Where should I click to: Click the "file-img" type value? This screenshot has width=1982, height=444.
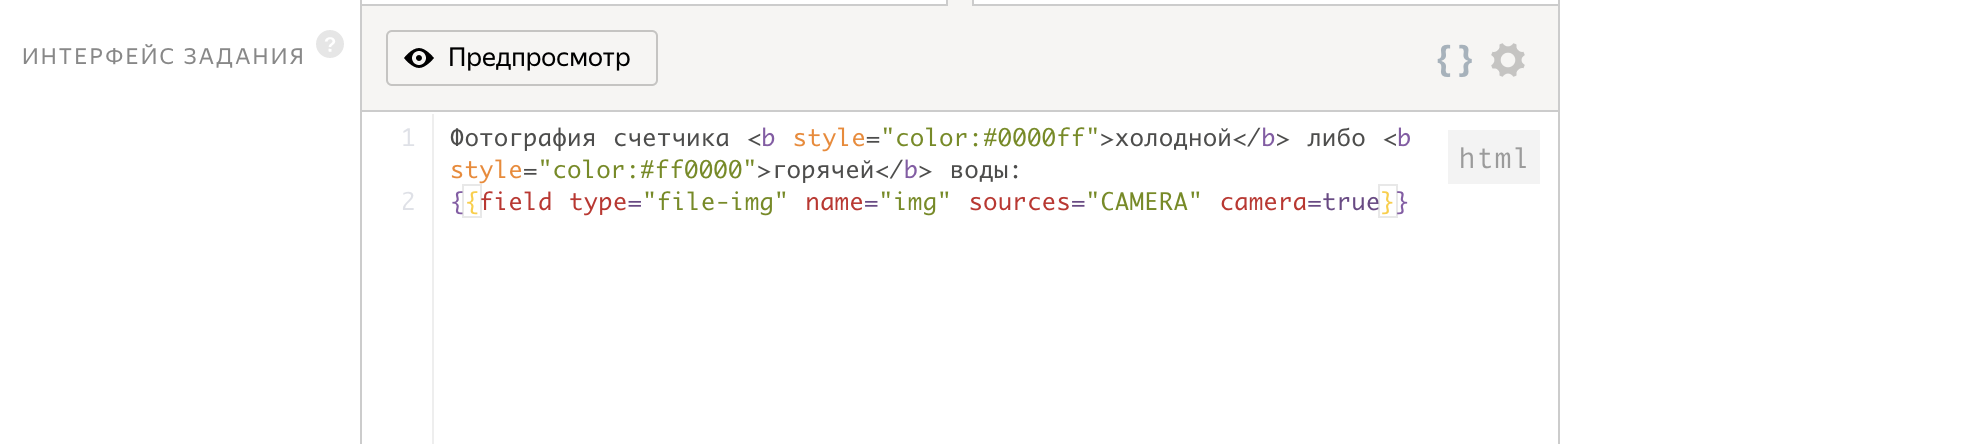(x=715, y=202)
